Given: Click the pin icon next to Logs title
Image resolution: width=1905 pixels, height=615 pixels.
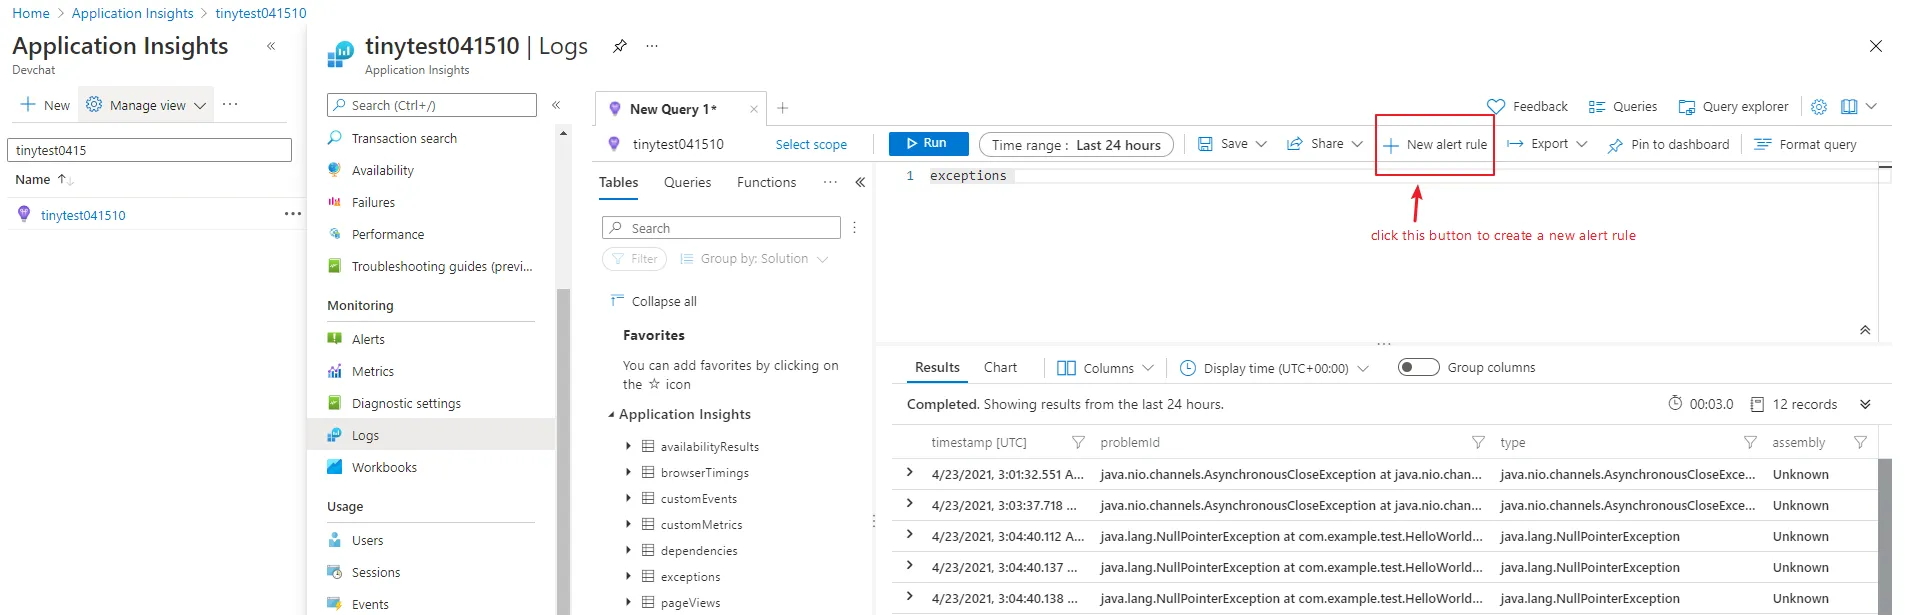Looking at the screenshot, I should [620, 46].
